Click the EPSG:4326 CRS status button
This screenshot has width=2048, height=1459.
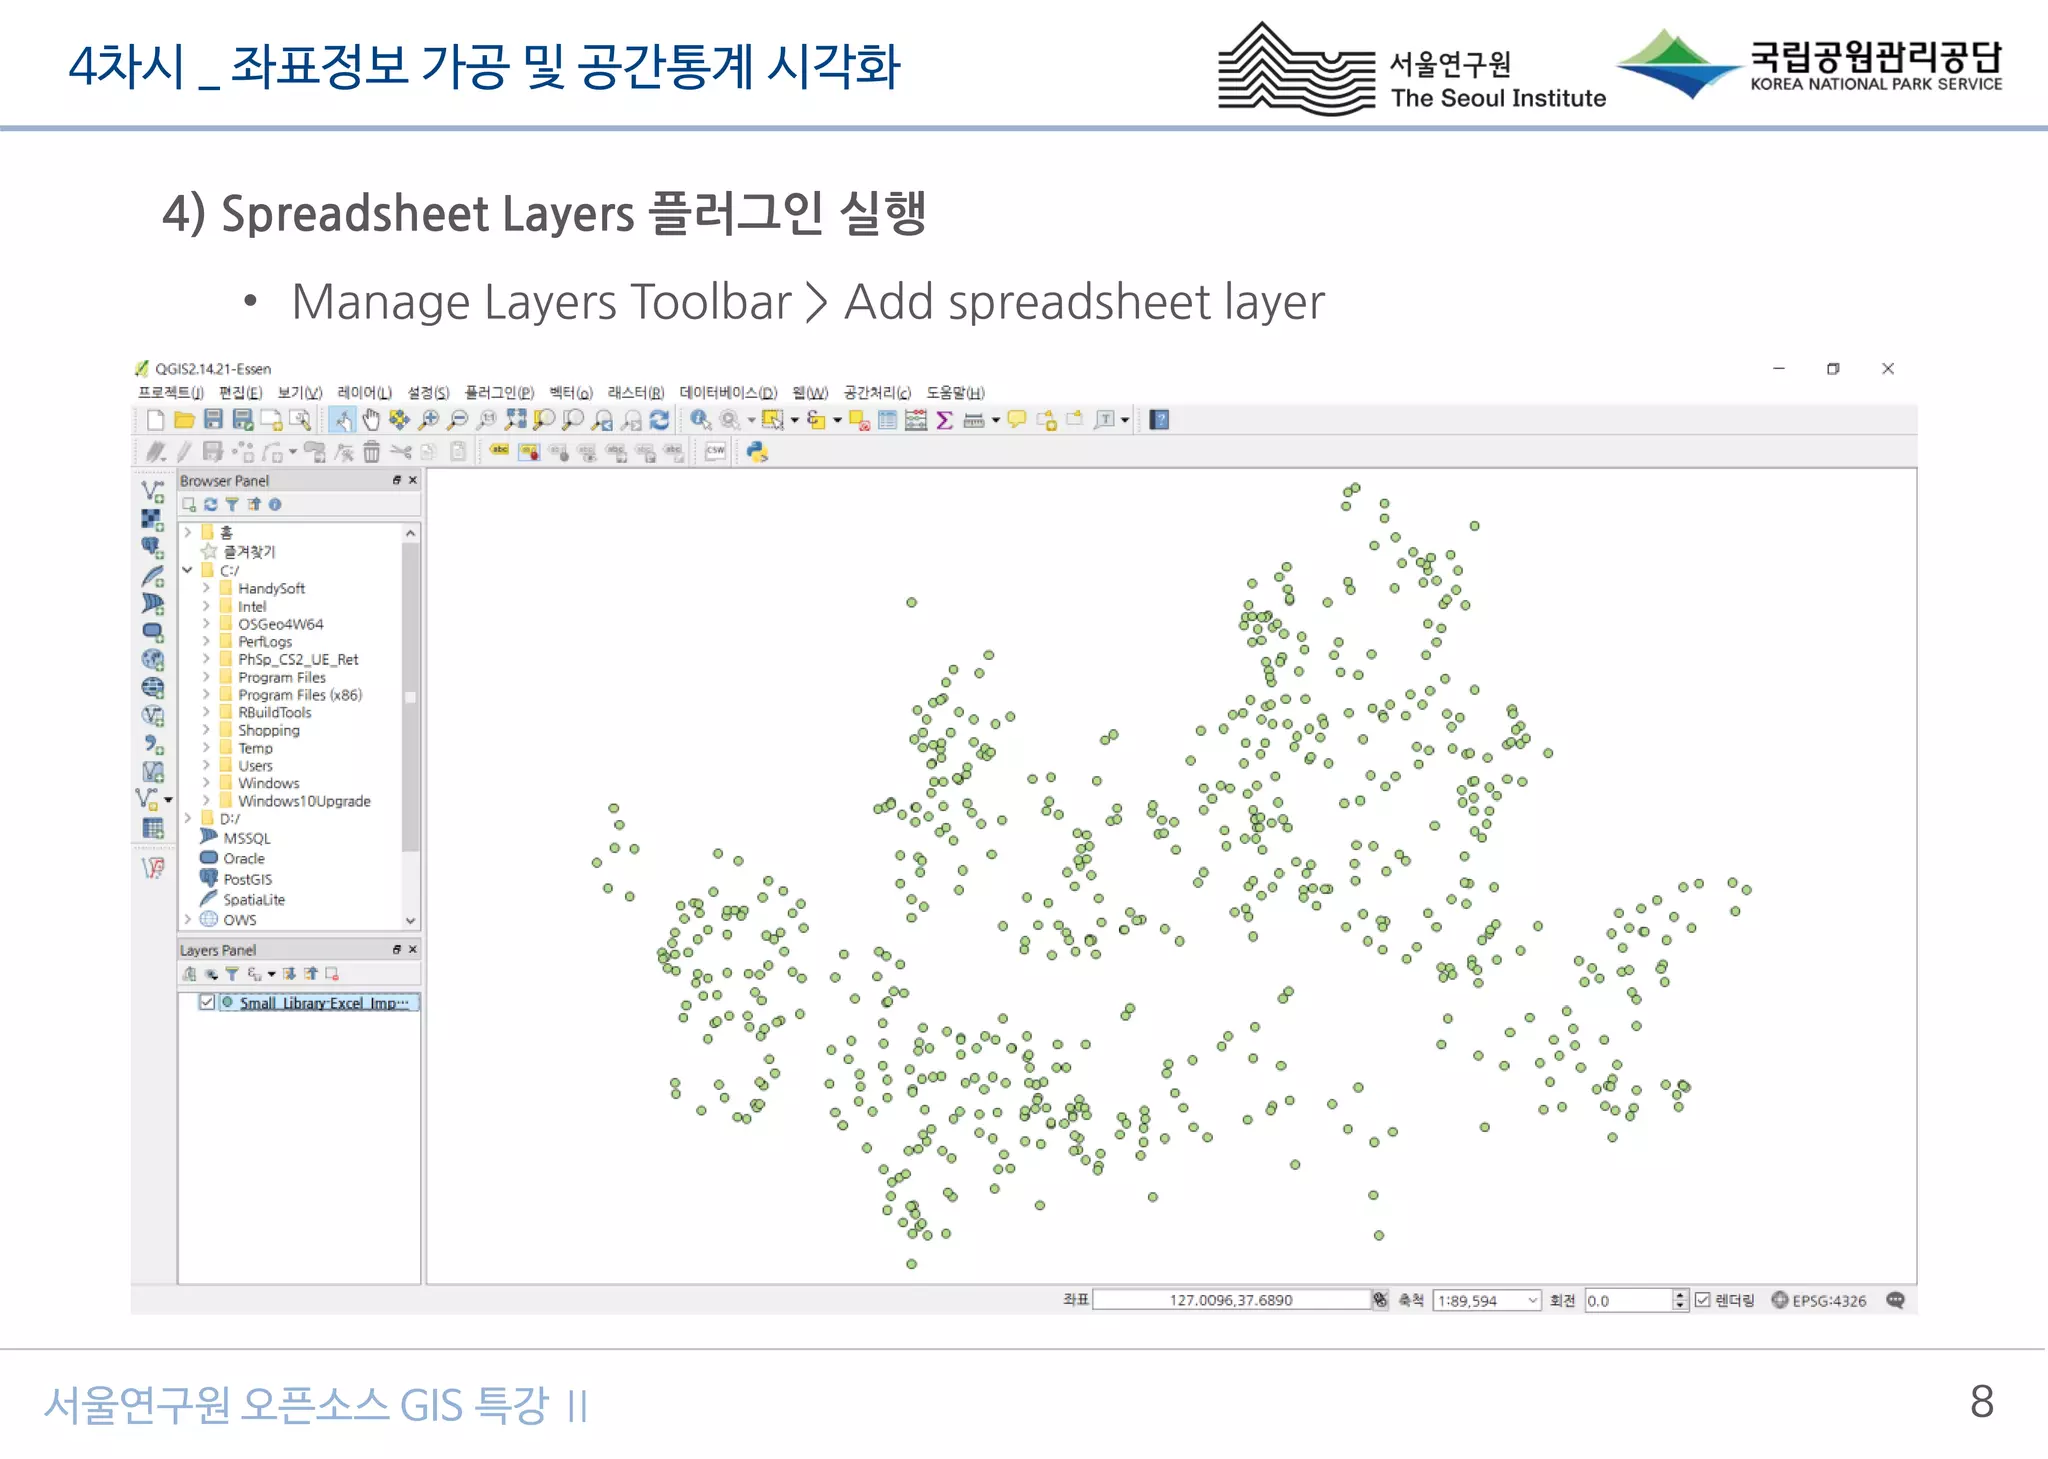1819,1300
